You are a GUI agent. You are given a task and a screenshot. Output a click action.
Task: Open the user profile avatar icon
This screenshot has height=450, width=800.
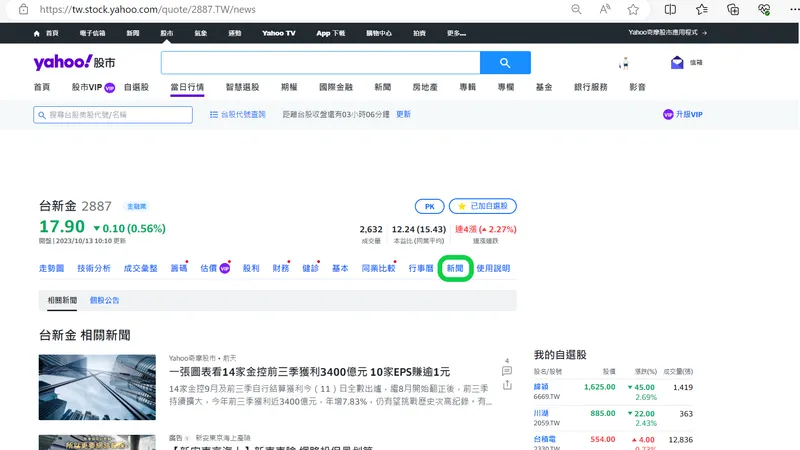click(624, 63)
